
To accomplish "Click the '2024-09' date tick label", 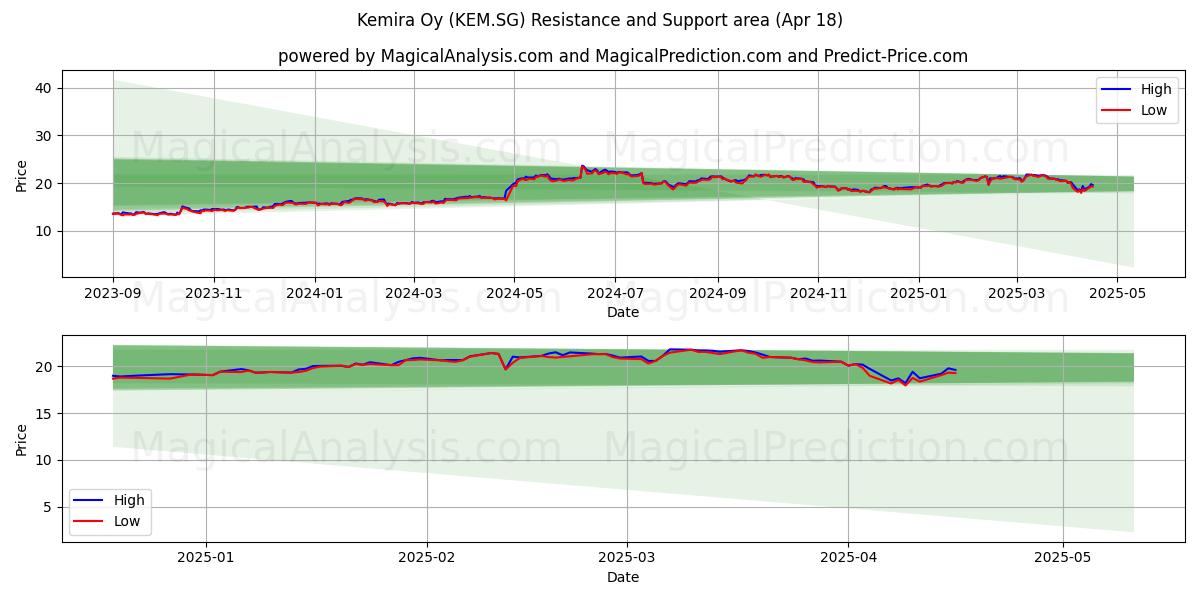I will [718, 295].
